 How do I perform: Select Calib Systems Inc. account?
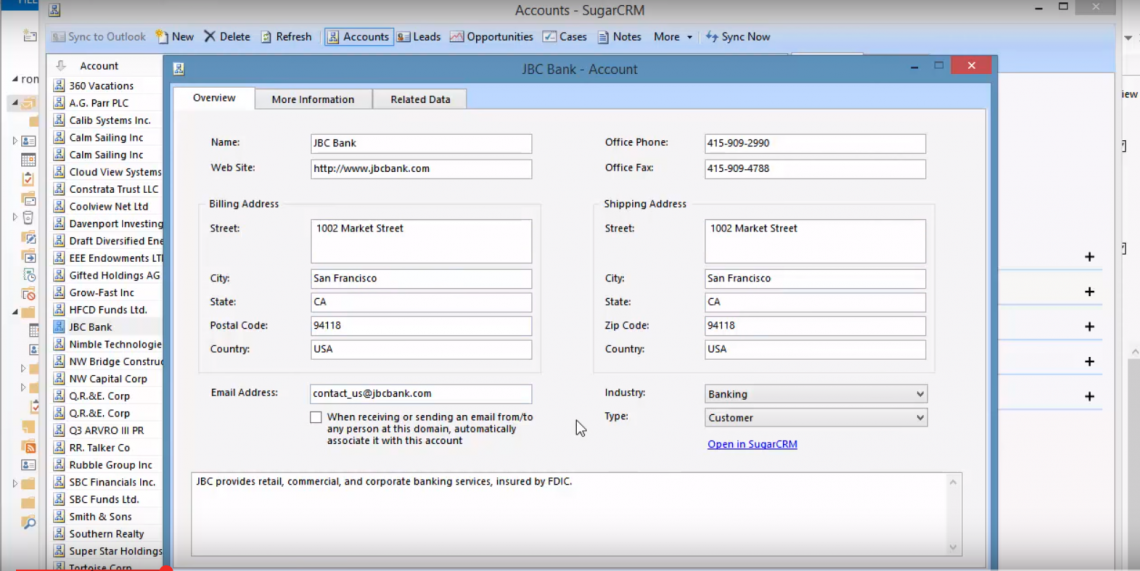110,120
